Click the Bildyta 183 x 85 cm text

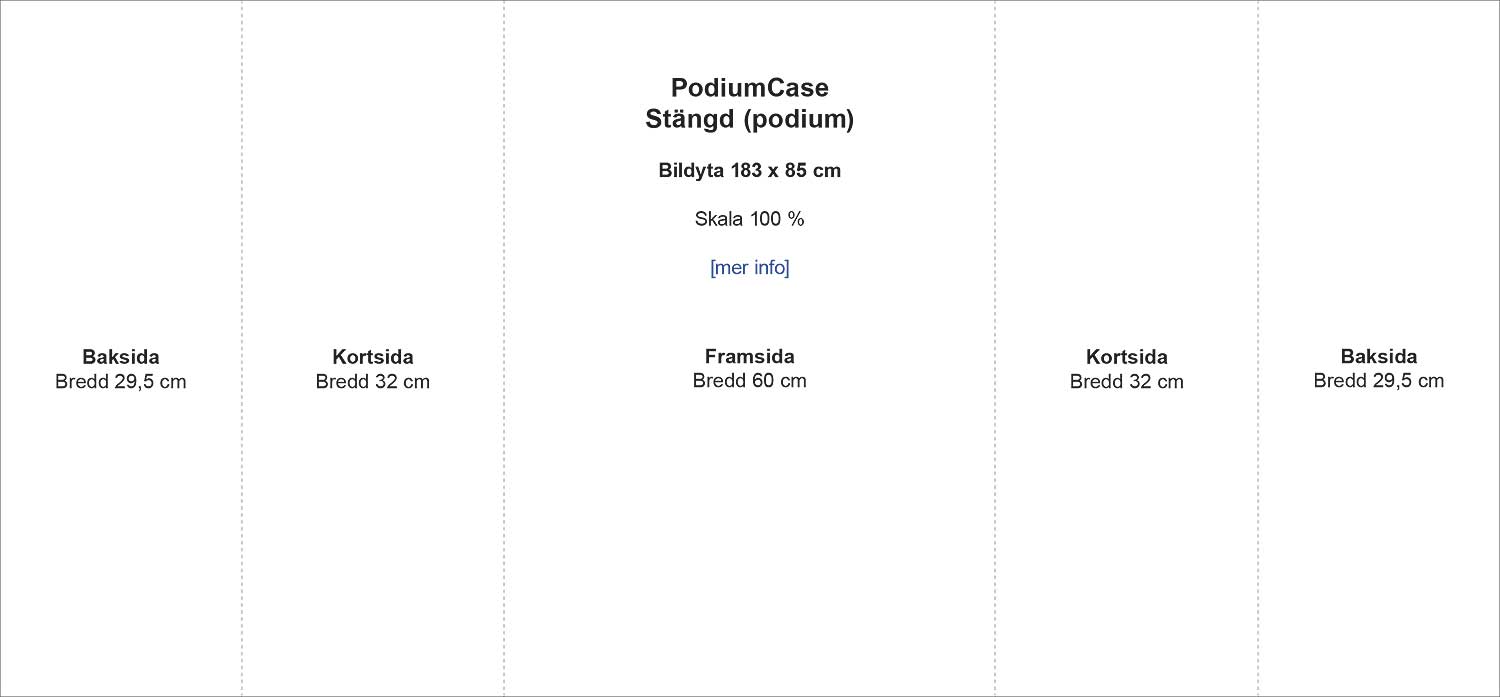(x=749, y=171)
